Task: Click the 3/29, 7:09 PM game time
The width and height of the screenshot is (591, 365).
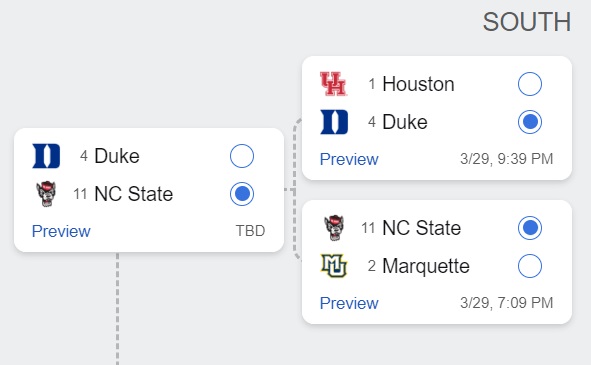Action: [x=507, y=303]
